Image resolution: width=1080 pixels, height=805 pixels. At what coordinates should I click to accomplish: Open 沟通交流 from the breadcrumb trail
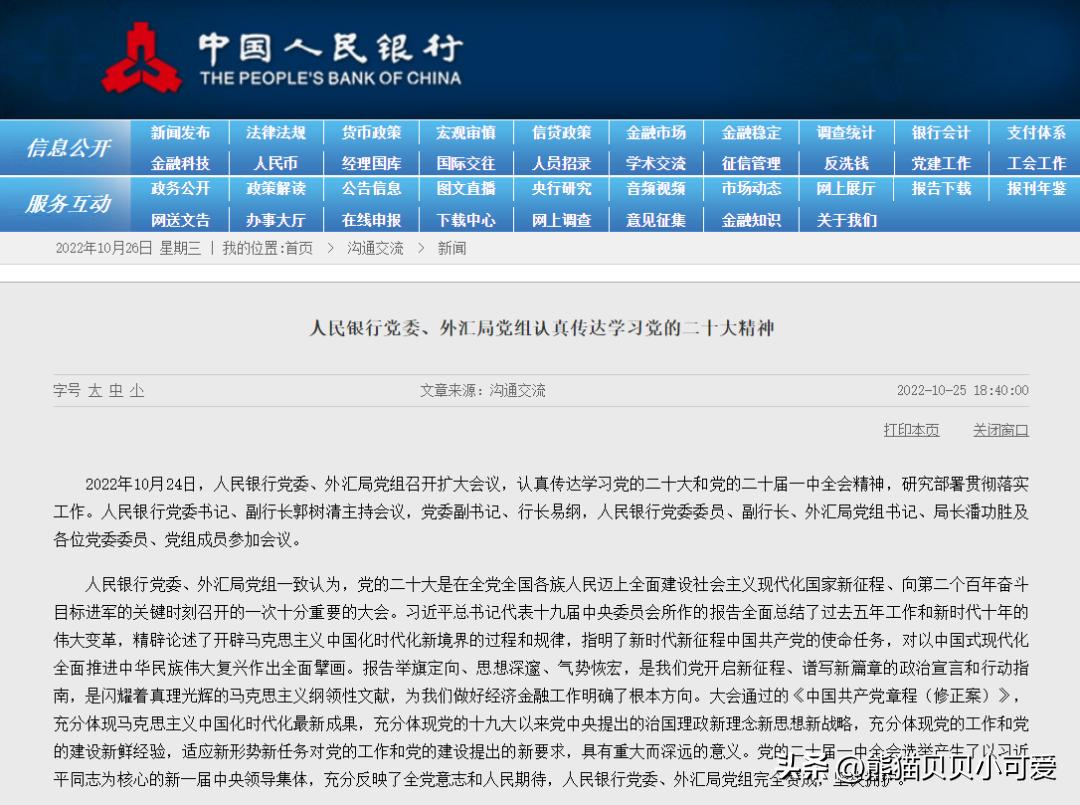[x=374, y=249]
